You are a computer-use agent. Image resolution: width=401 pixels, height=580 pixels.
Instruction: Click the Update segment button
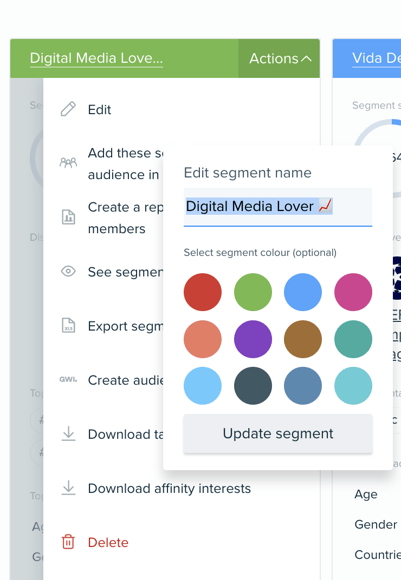278,434
